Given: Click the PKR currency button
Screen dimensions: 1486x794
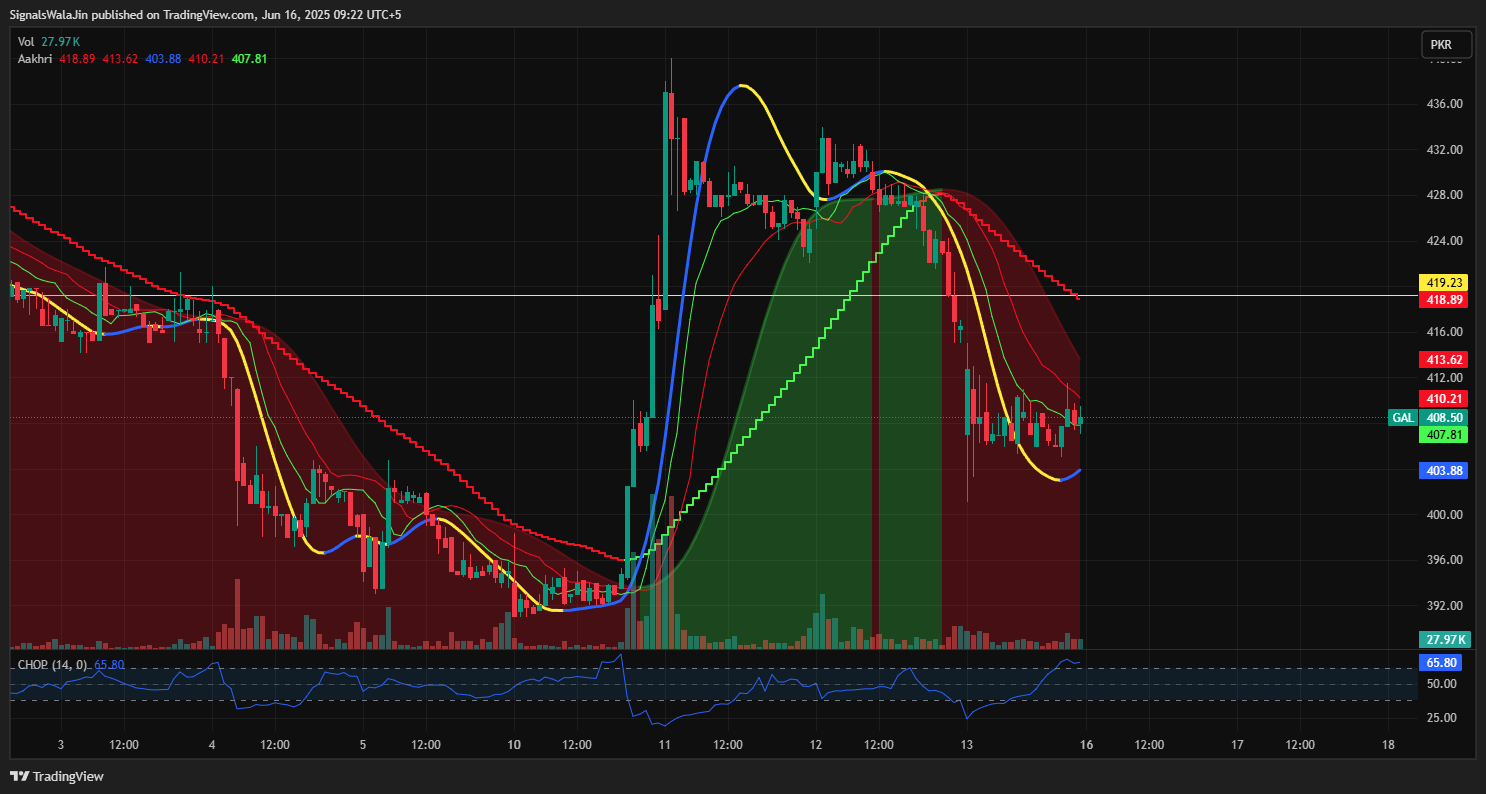Looking at the screenshot, I should coord(1446,45).
